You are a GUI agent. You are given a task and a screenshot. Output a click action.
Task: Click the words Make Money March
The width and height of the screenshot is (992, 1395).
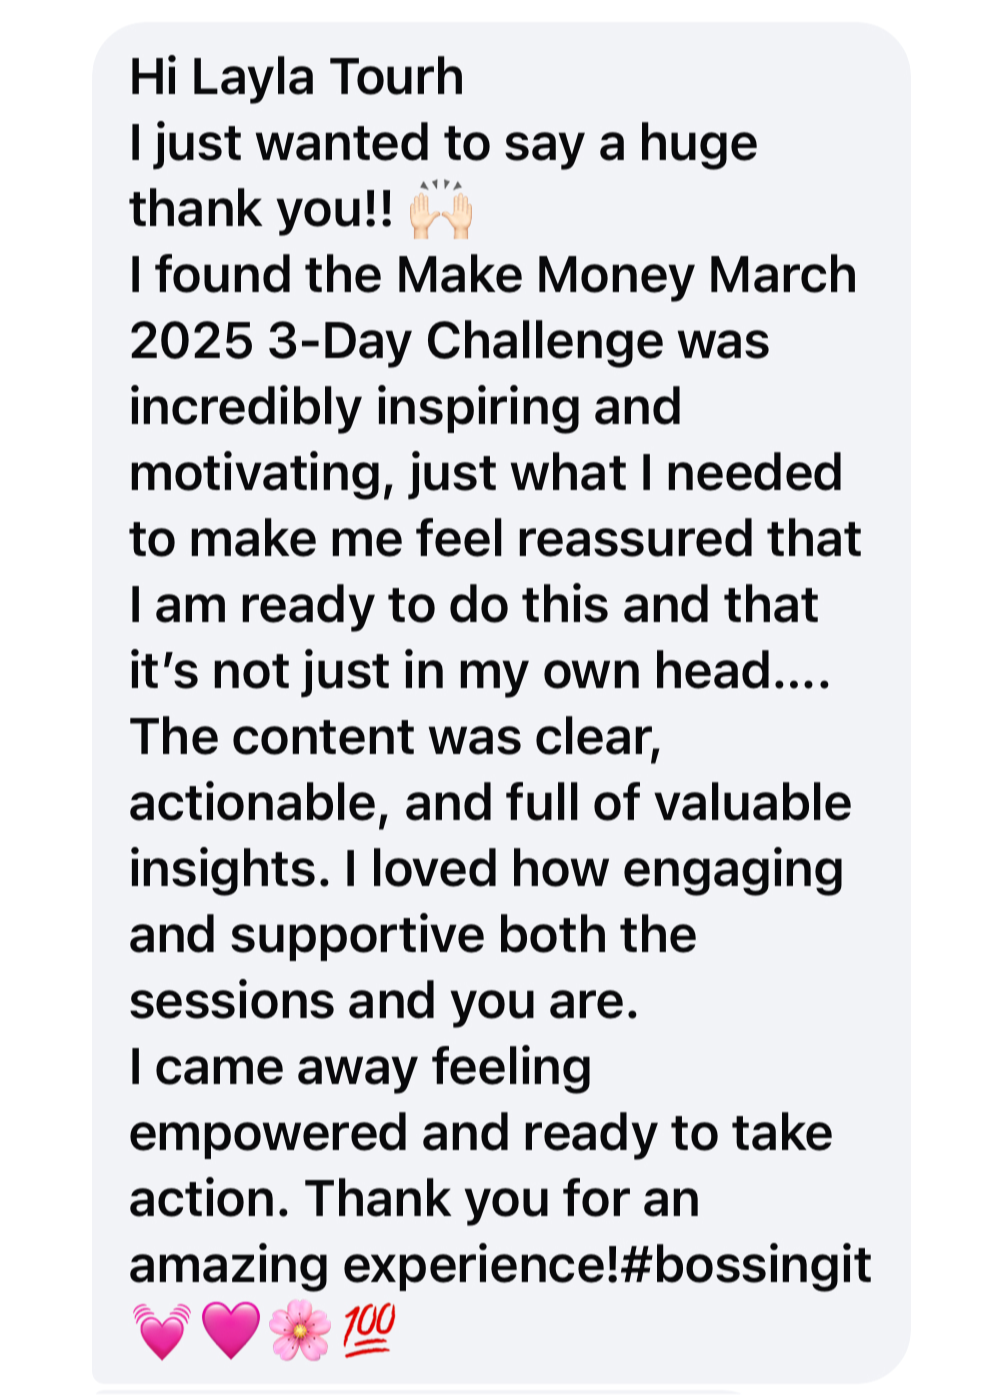(x=627, y=275)
